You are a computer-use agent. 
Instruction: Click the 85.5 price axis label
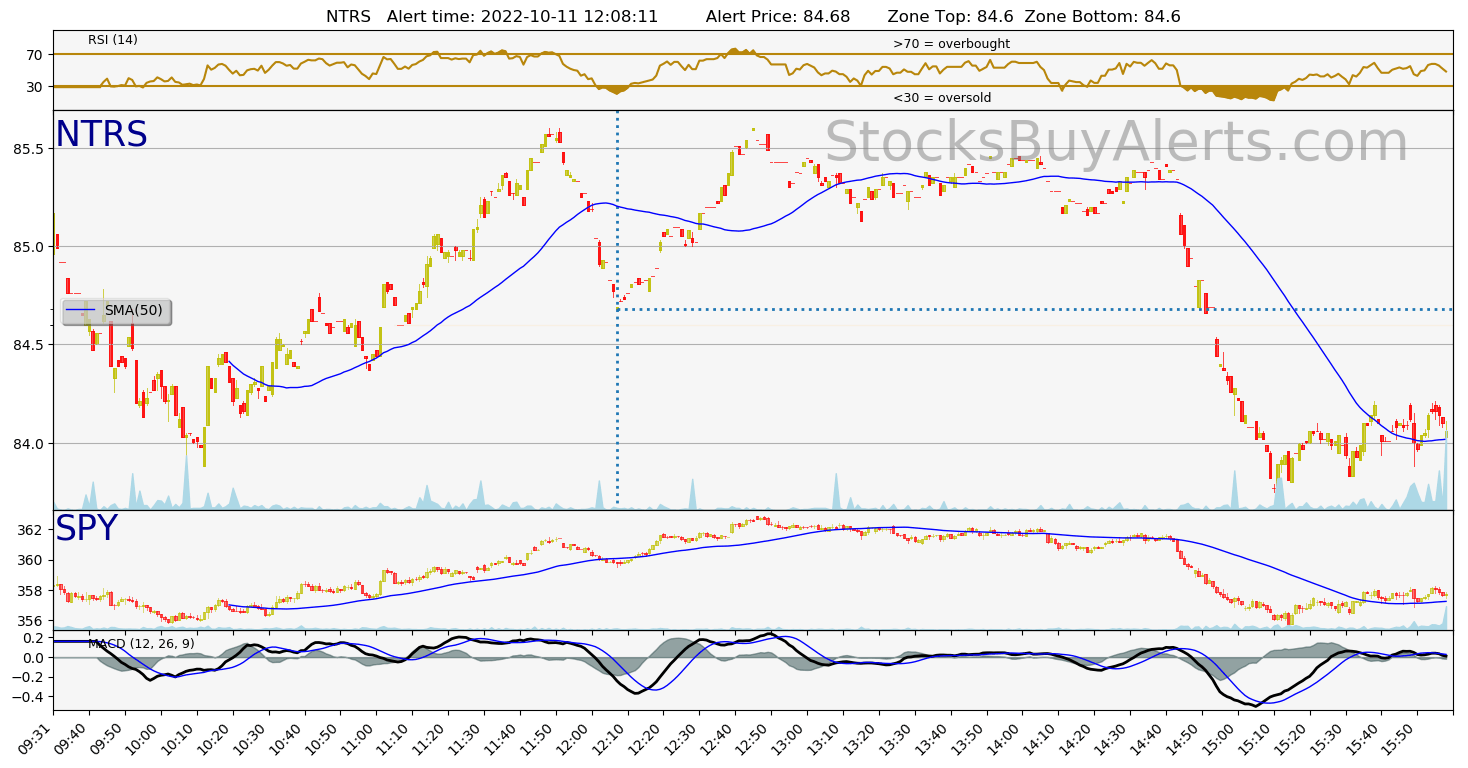(30, 149)
